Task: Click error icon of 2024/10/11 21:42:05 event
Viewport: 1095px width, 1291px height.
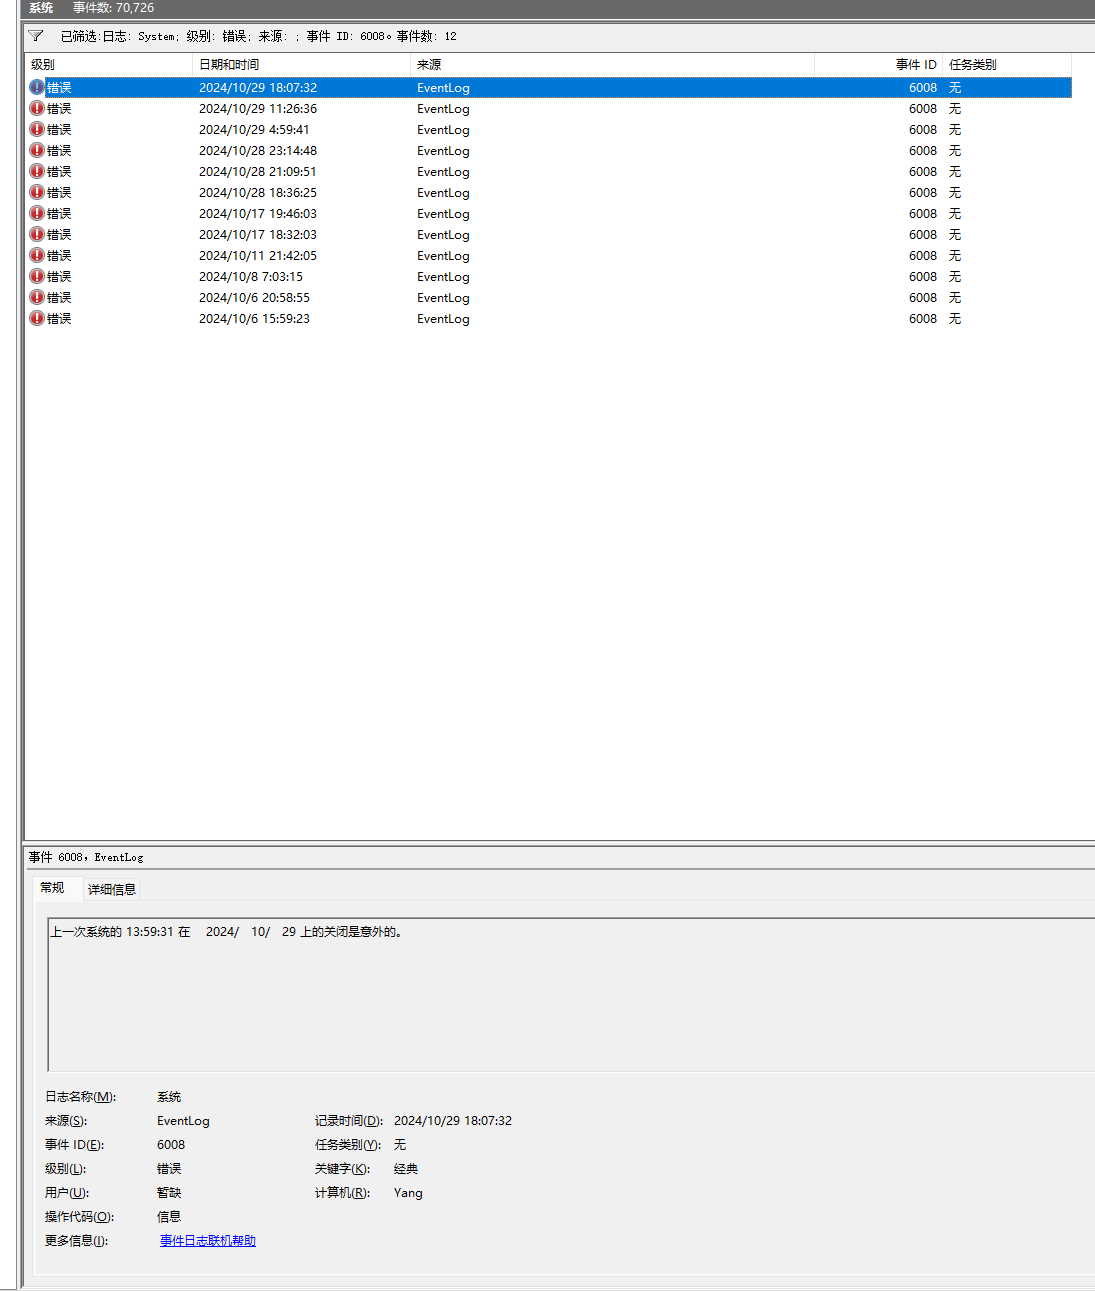Action: point(37,255)
